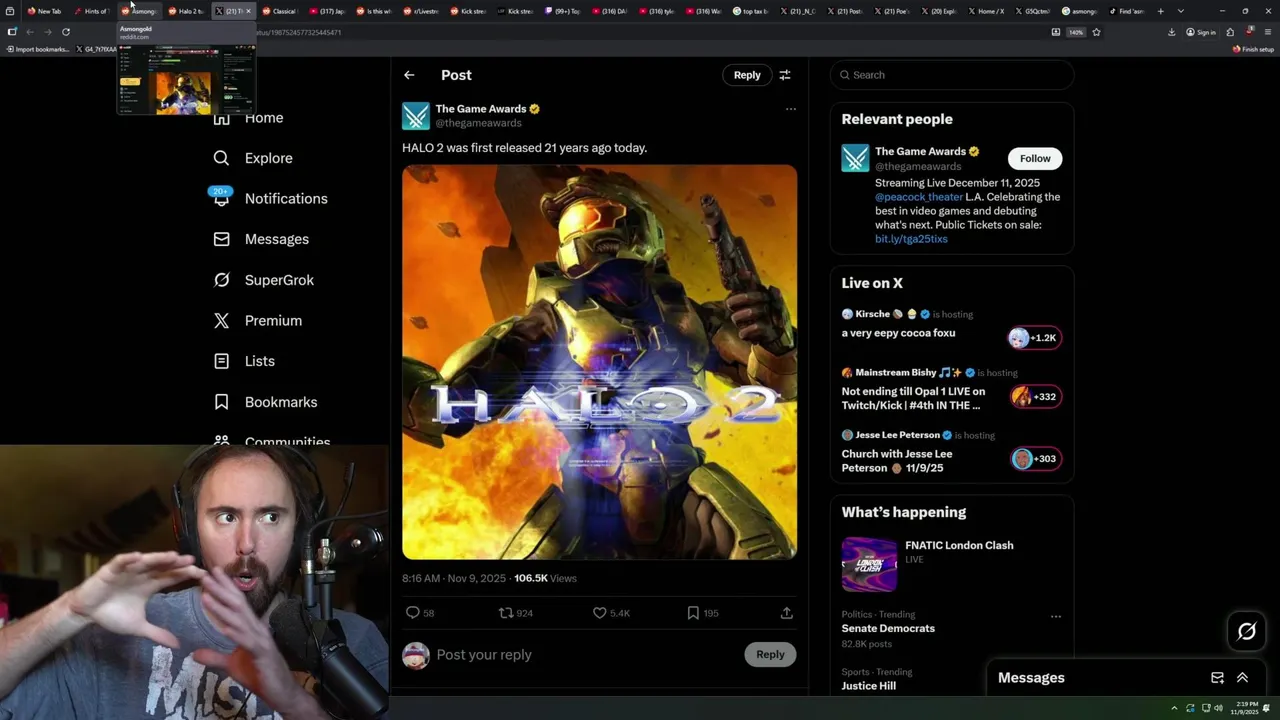Viewport: 1280px width, 720px height.
Task: Follow The Game Awards in Relevant people
Action: [x=1035, y=158]
